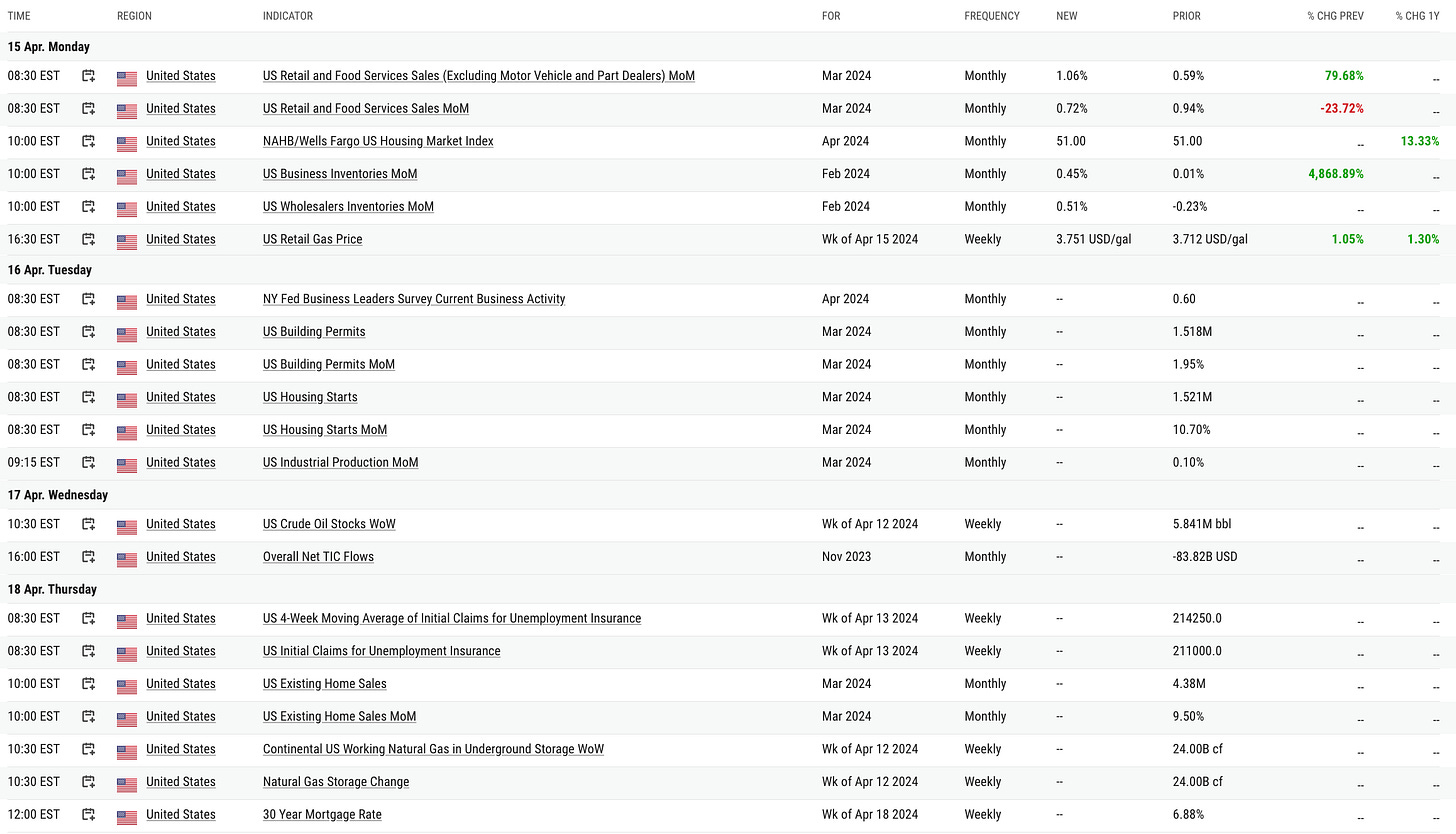Add US Crude Oil Stocks WoW to calendar
Screen dimensions: 1456x834
[x=88, y=524]
